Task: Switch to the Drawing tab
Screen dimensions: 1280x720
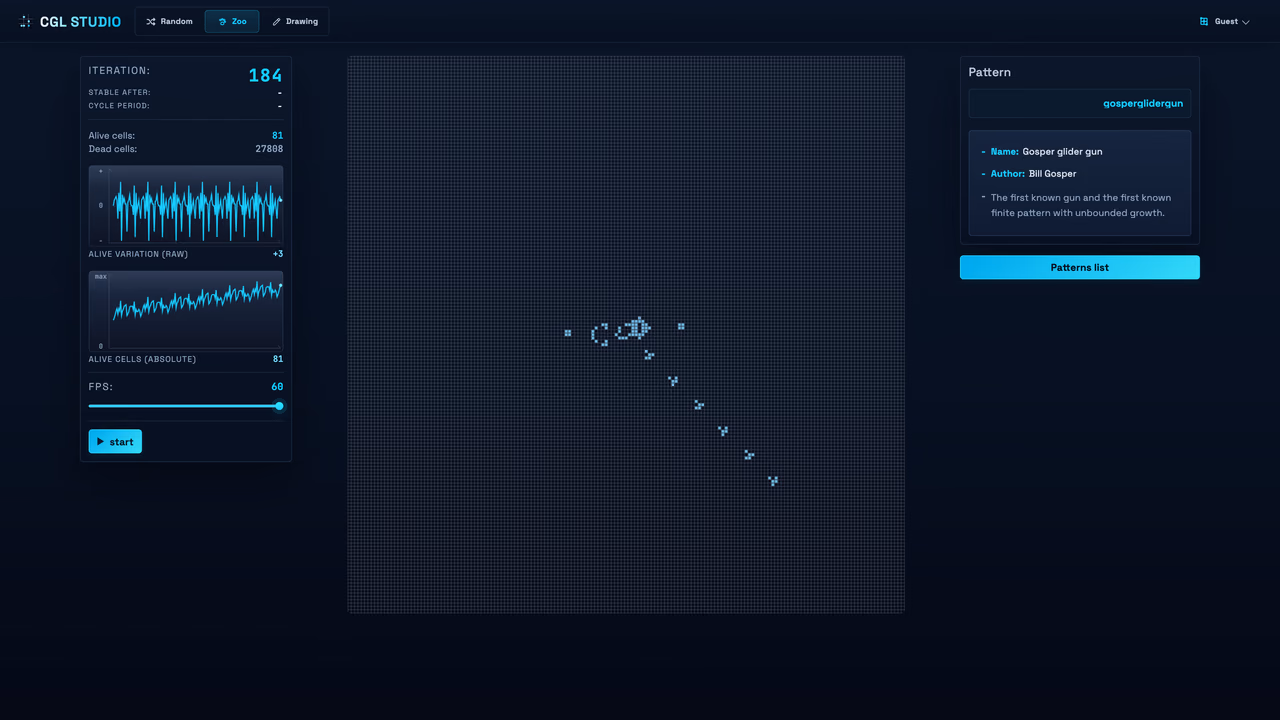Action: pyautogui.click(x=295, y=21)
